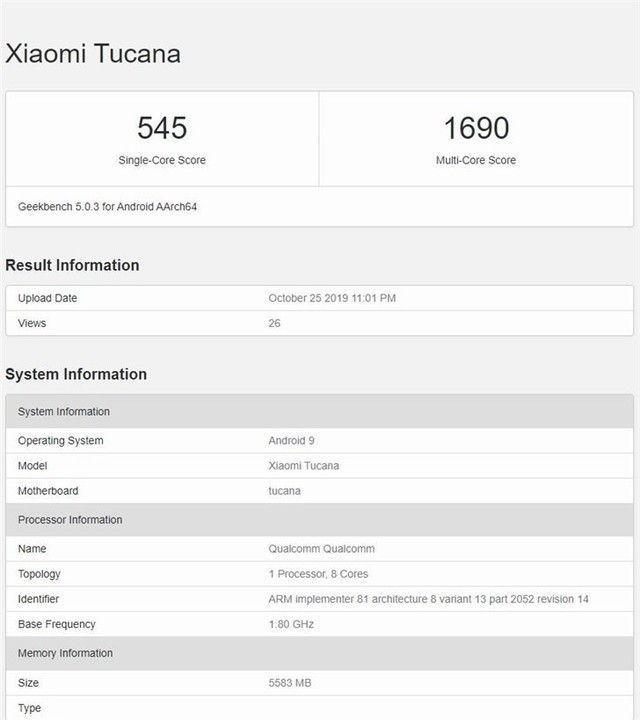640x720 pixels.
Task: Click the Single-Core Score label
Action: click(x=162, y=160)
